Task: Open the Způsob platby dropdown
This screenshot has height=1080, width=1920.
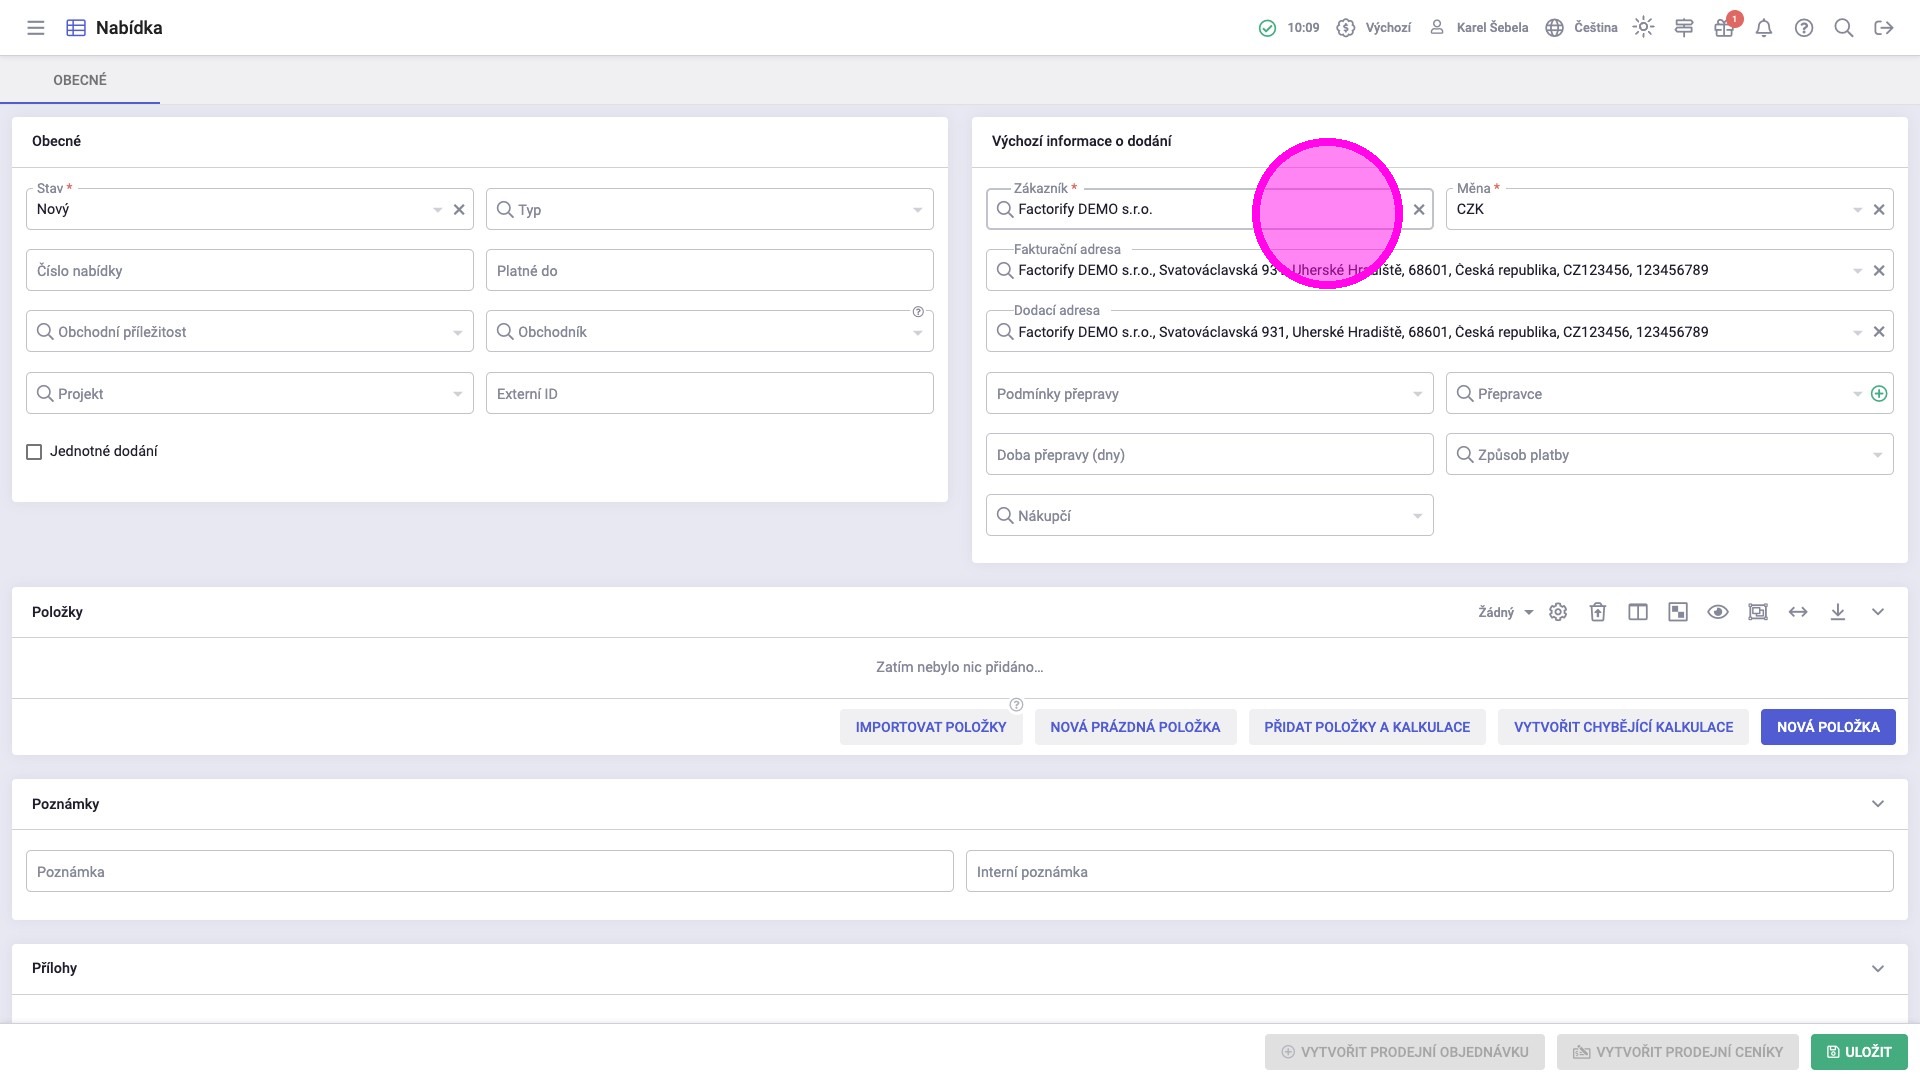Action: pyautogui.click(x=1669, y=455)
